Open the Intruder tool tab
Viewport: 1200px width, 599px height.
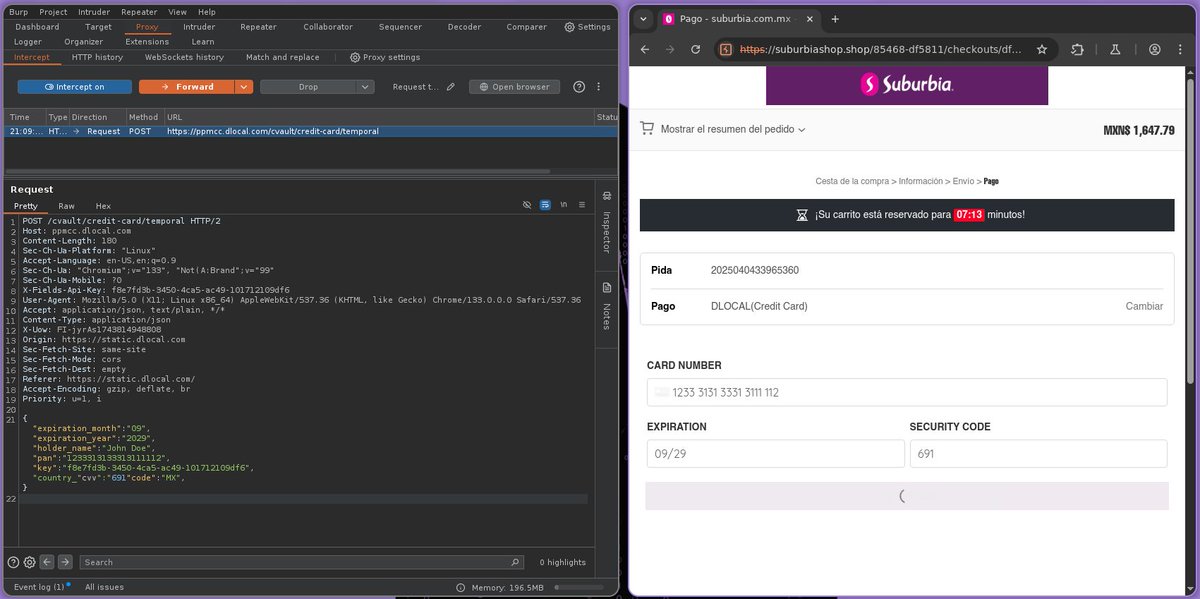click(199, 27)
